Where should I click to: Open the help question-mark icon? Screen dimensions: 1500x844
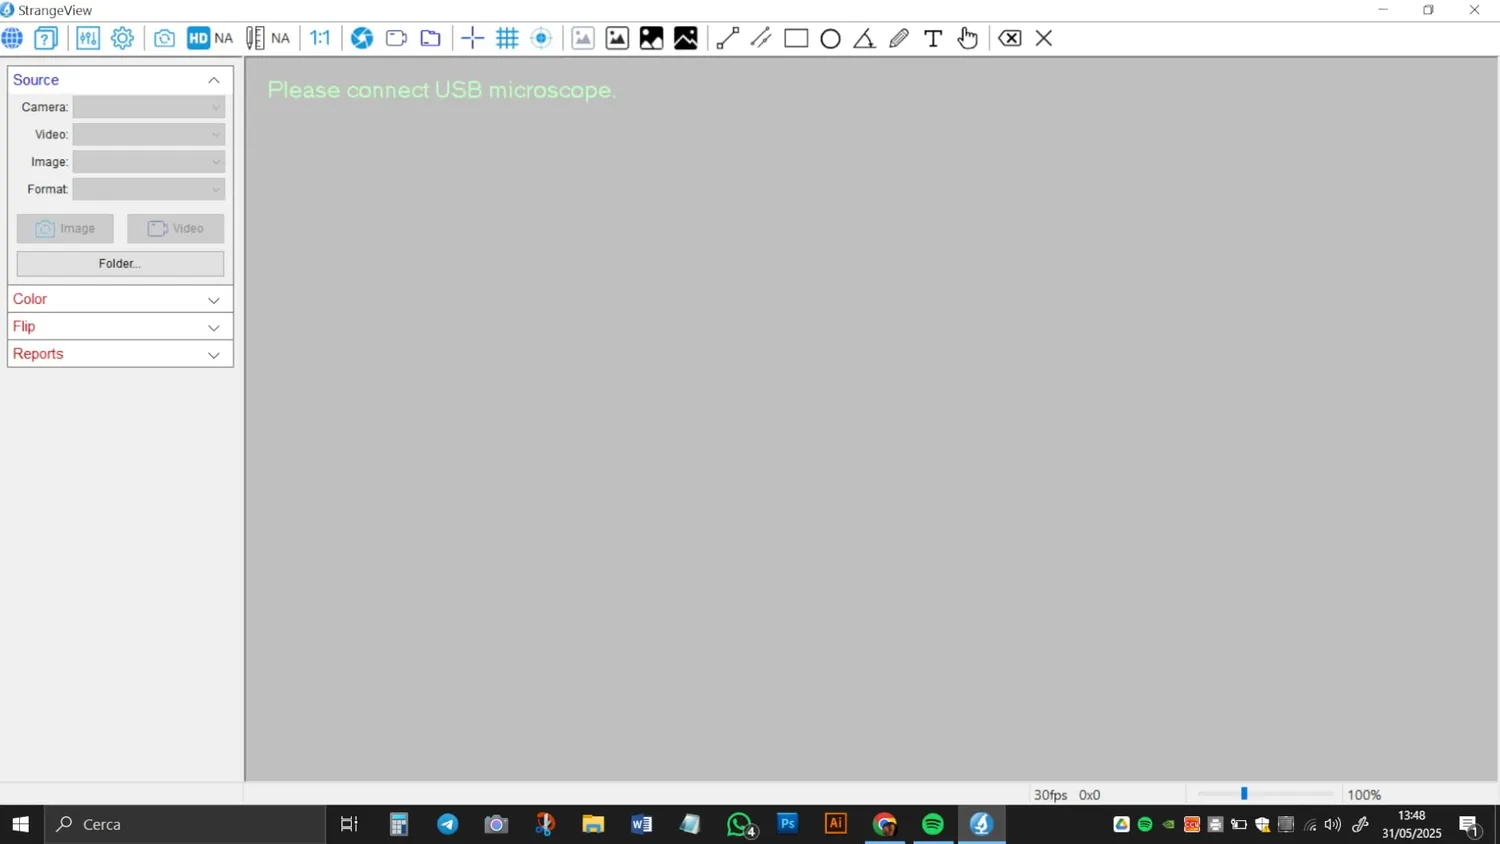click(x=46, y=39)
